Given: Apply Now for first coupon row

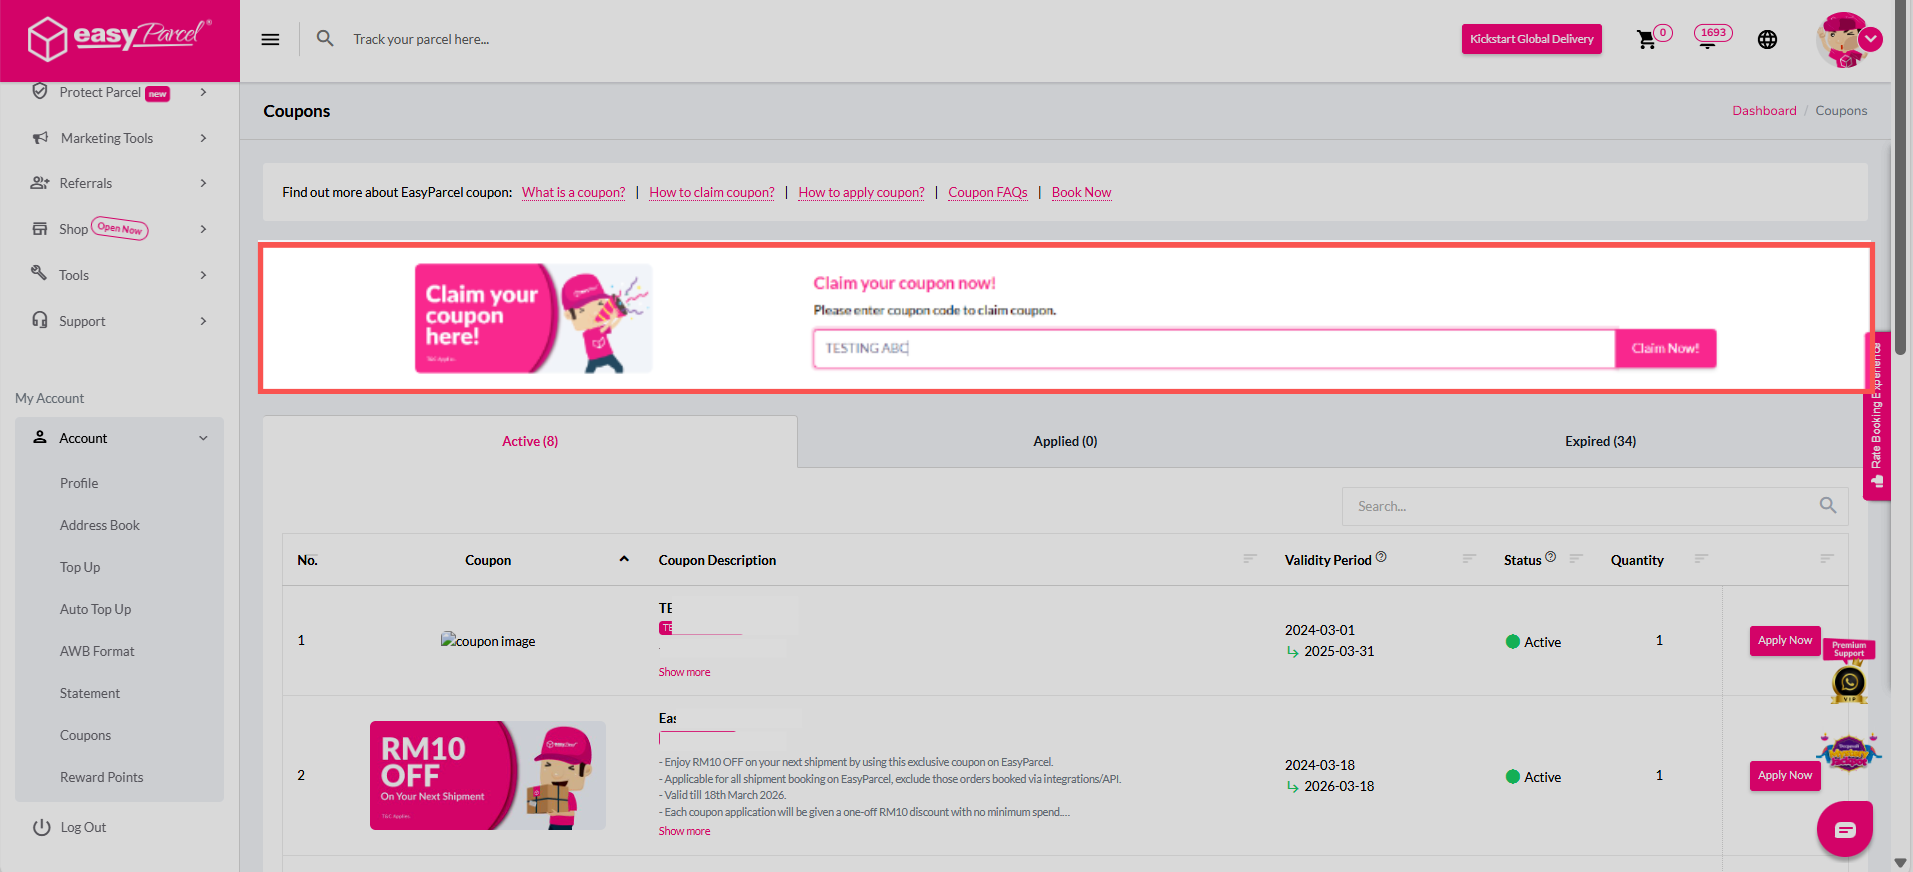Looking at the screenshot, I should pyautogui.click(x=1784, y=640).
